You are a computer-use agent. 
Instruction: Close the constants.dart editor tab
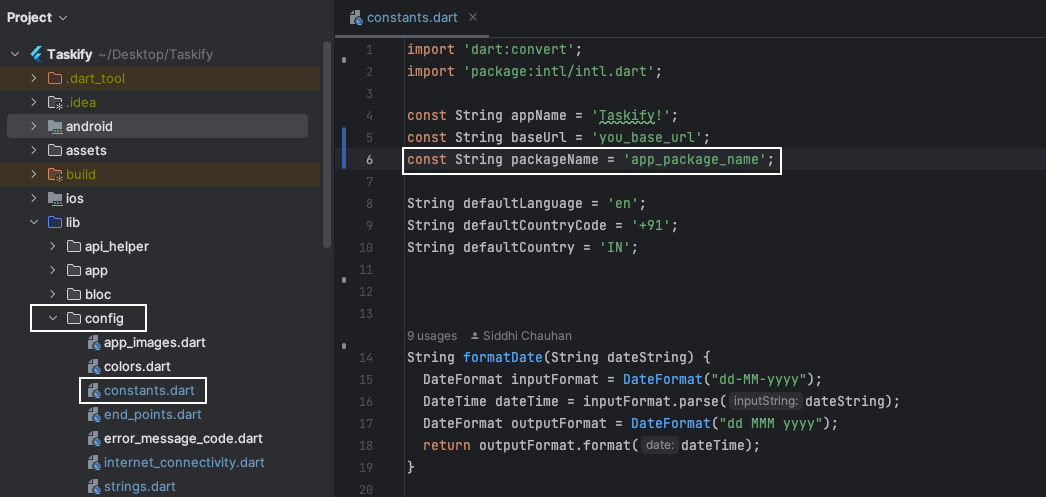(x=473, y=18)
